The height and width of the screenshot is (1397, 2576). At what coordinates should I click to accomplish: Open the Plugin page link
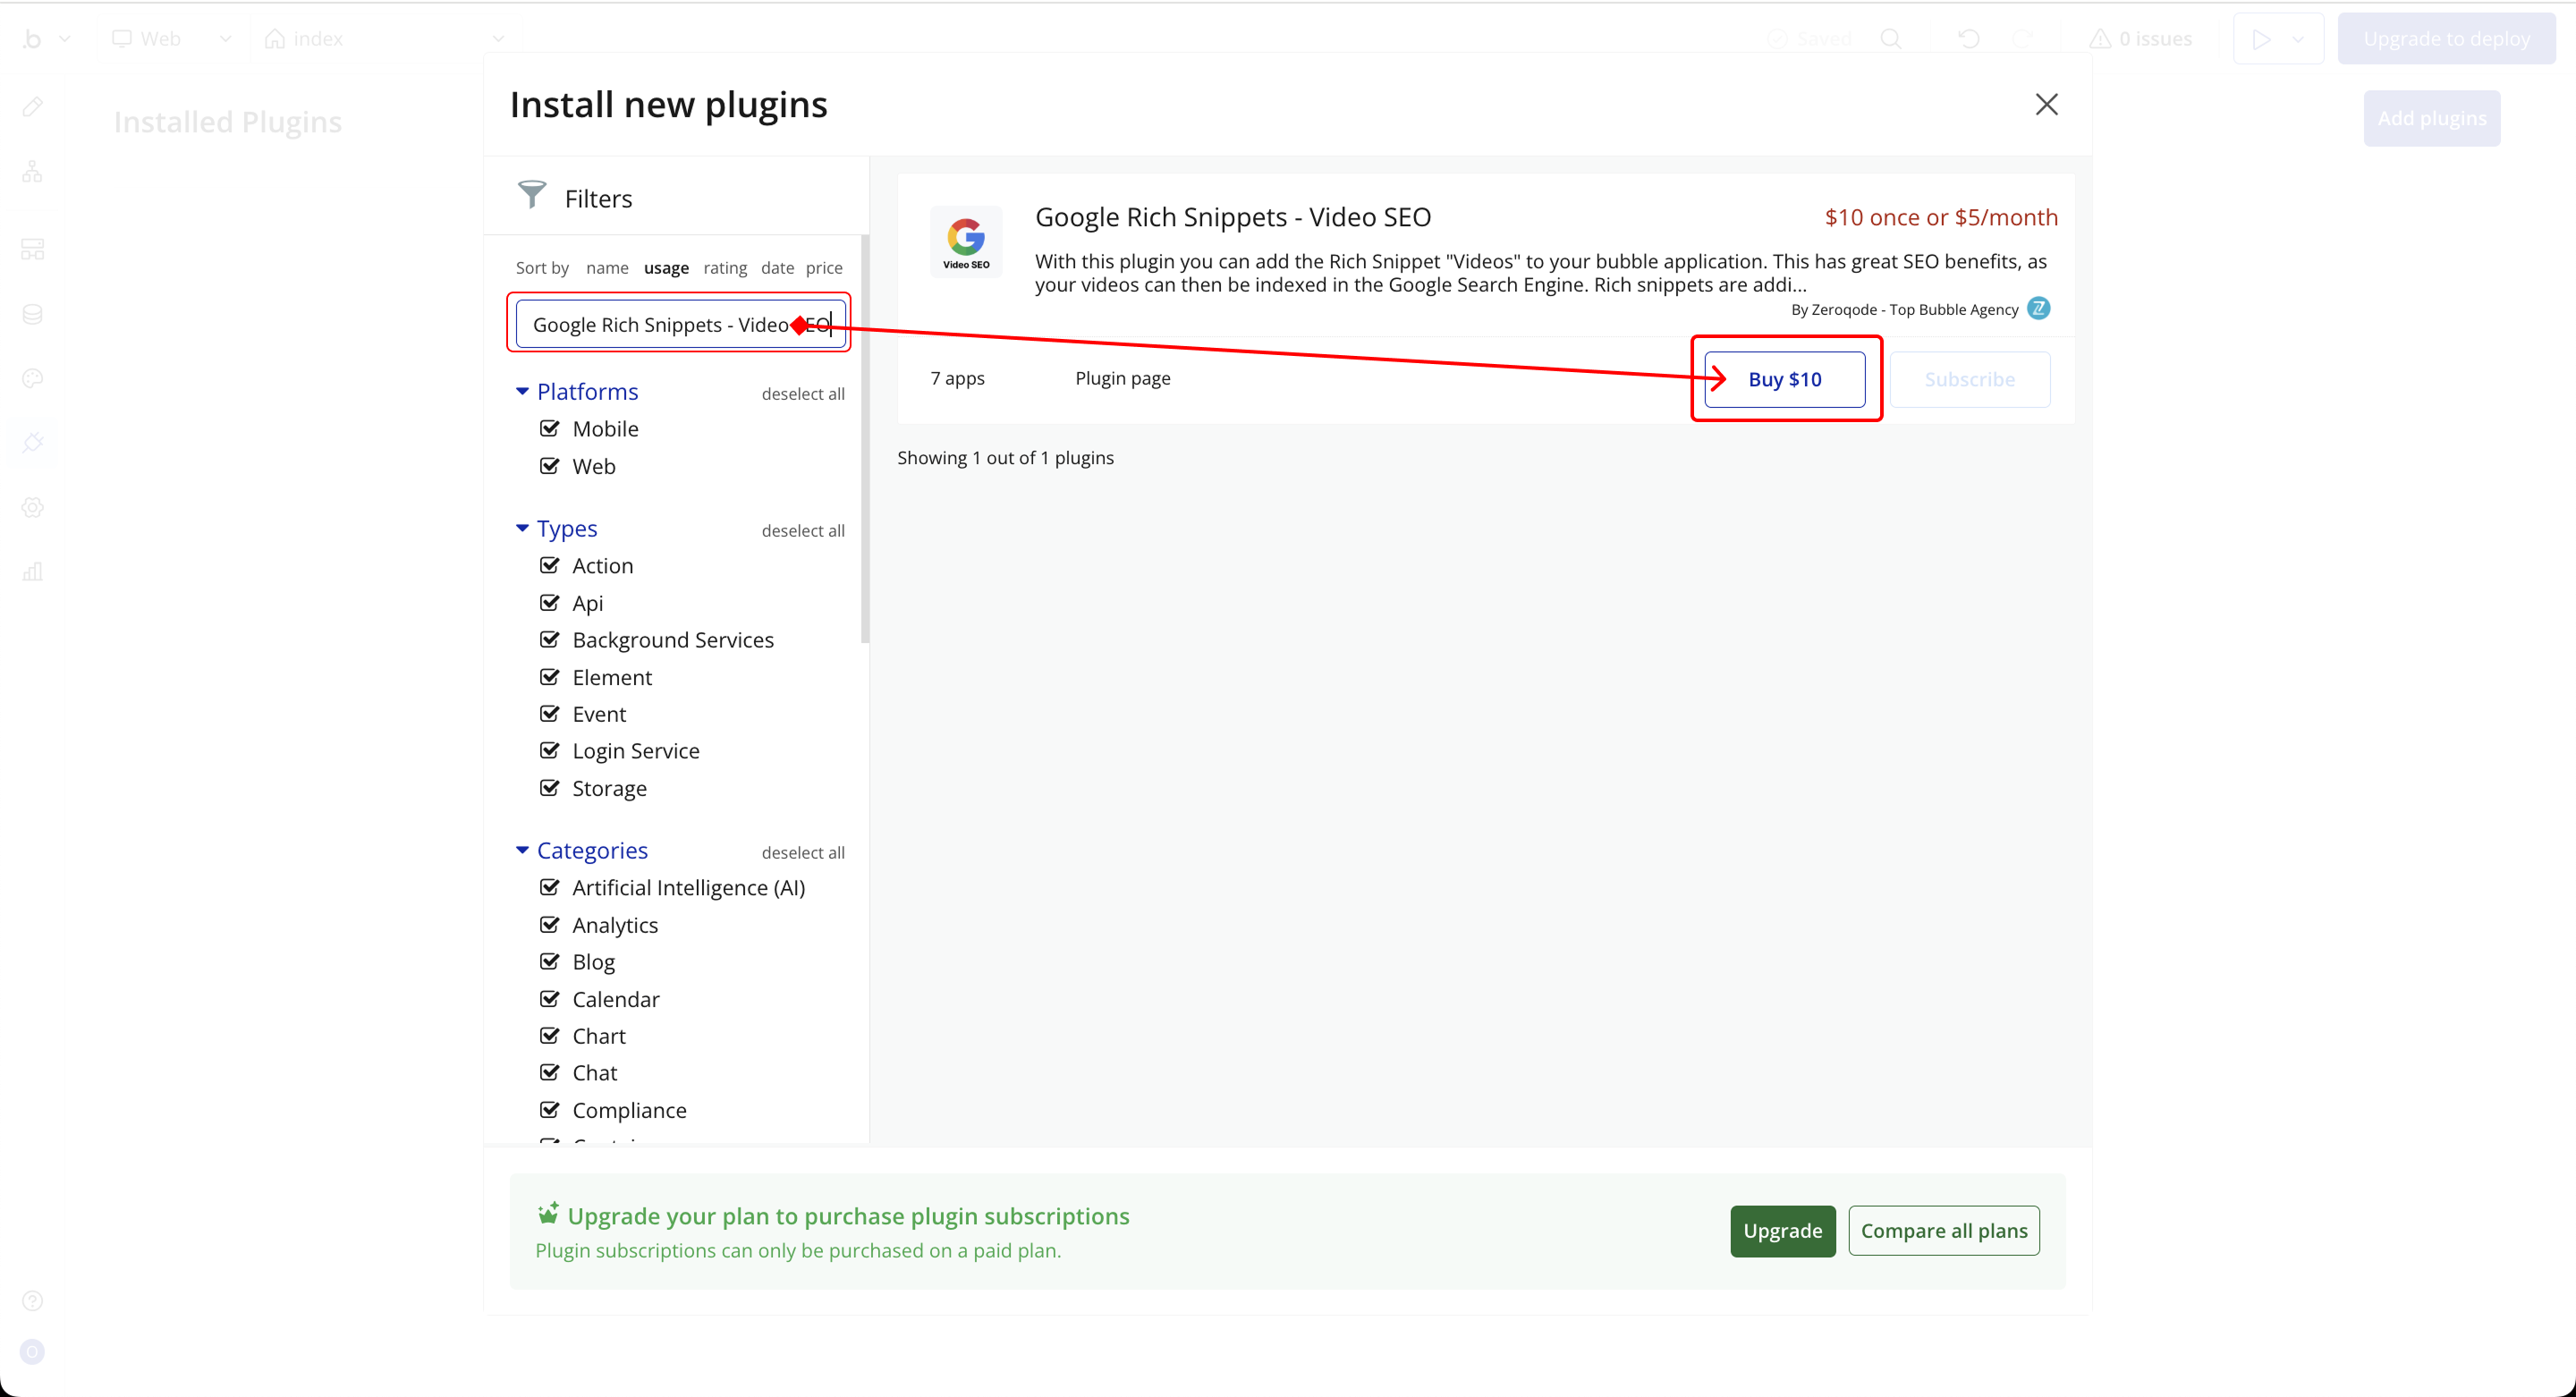coord(1122,378)
